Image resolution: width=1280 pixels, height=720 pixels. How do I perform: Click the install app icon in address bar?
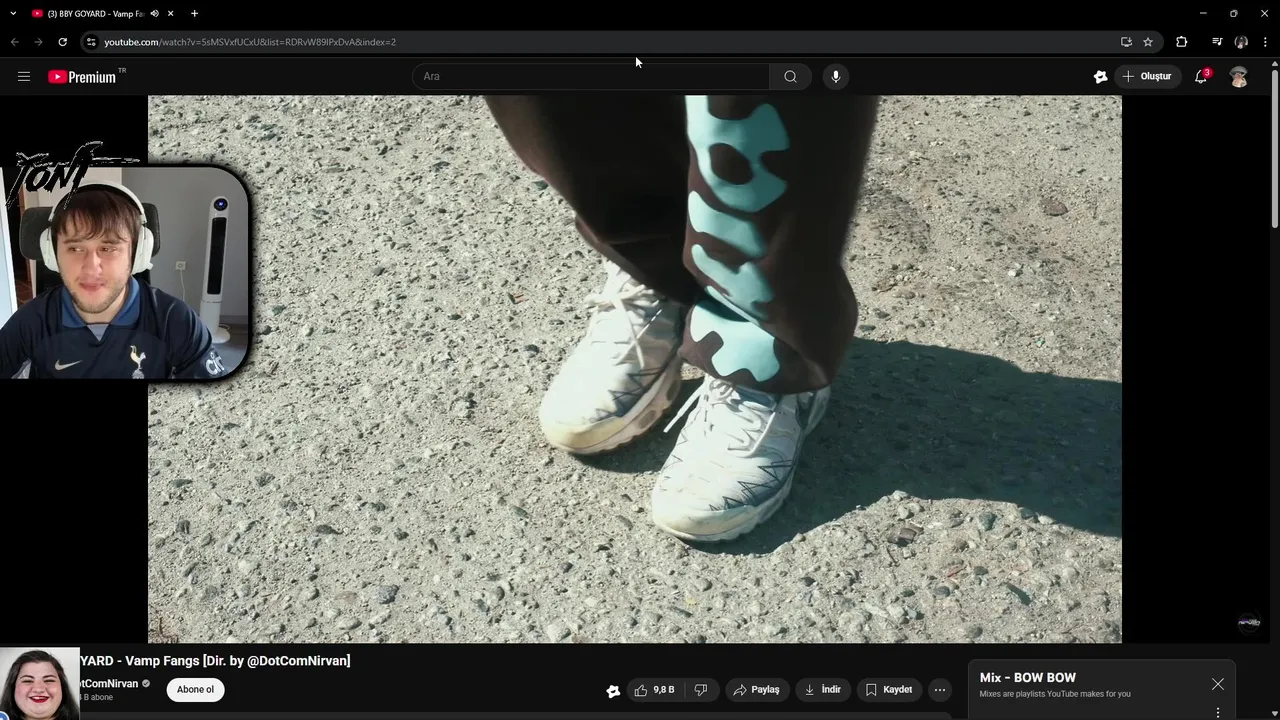(x=1126, y=42)
